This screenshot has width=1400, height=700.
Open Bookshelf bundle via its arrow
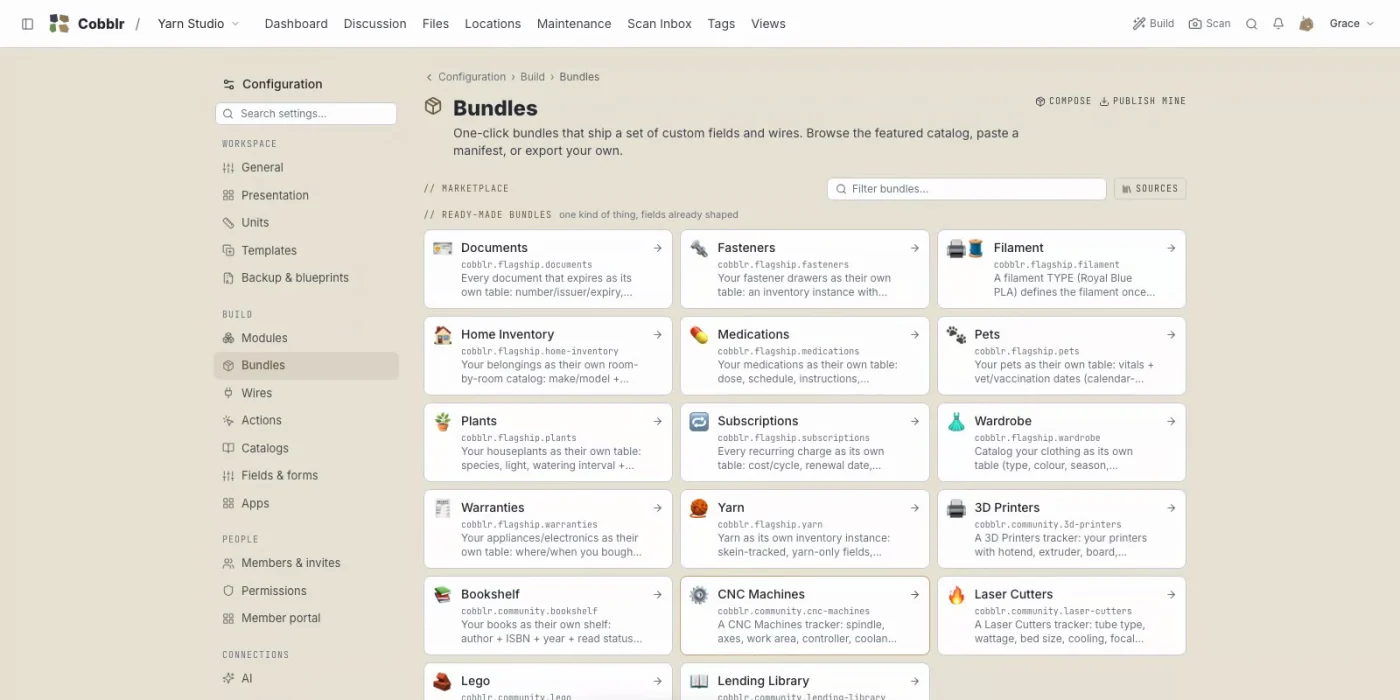pos(658,595)
